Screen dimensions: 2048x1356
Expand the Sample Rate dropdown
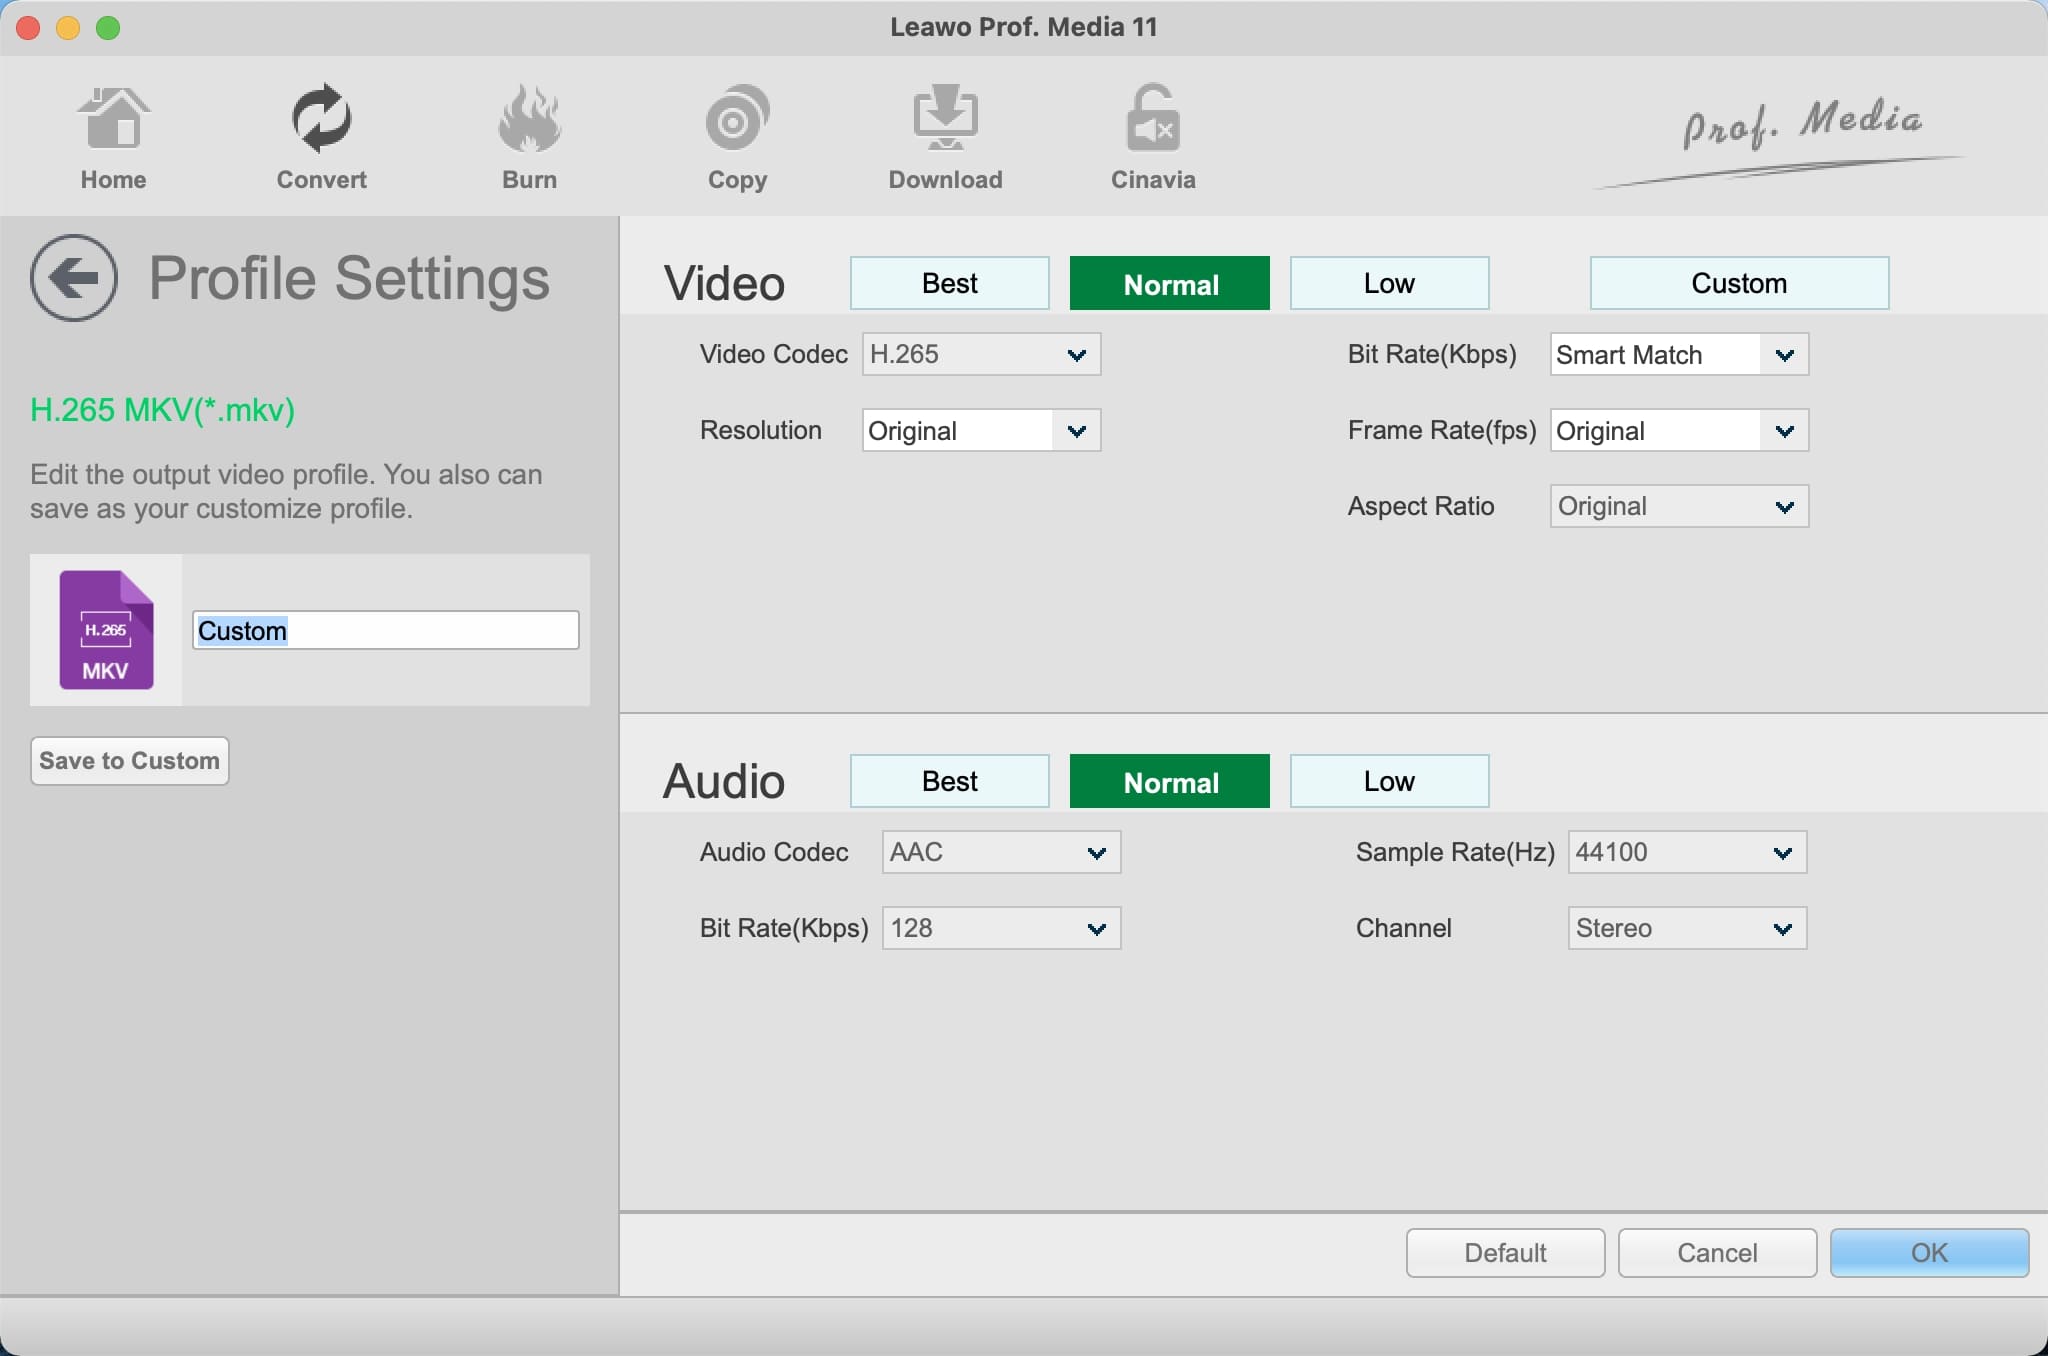(x=1686, y=852)
